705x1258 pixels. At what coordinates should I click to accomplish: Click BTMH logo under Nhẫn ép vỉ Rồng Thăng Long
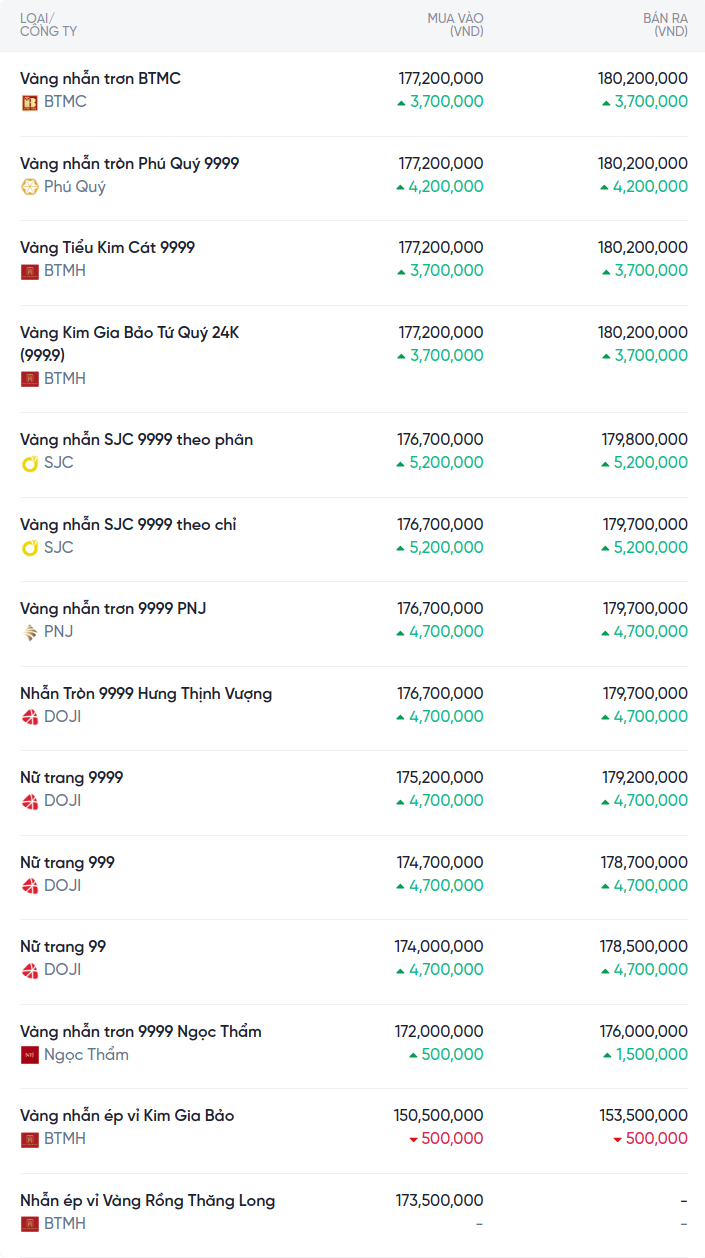(x=30, y=1224)
